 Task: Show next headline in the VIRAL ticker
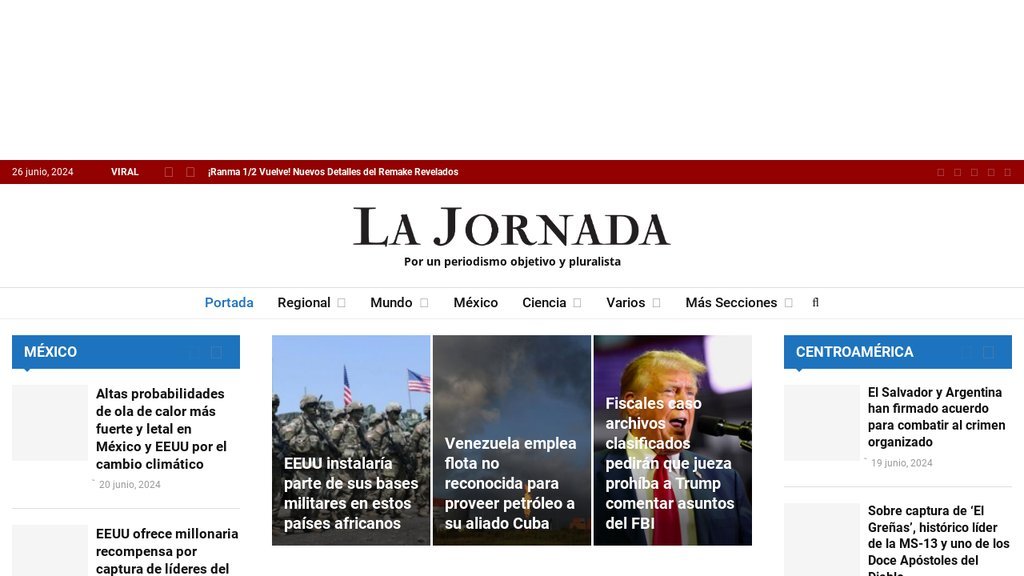coord(190,172)
